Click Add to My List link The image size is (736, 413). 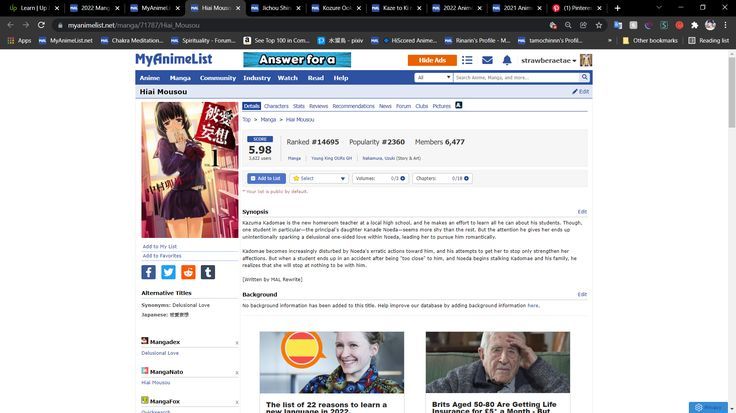pyautogui.click(x=160, y=246)
